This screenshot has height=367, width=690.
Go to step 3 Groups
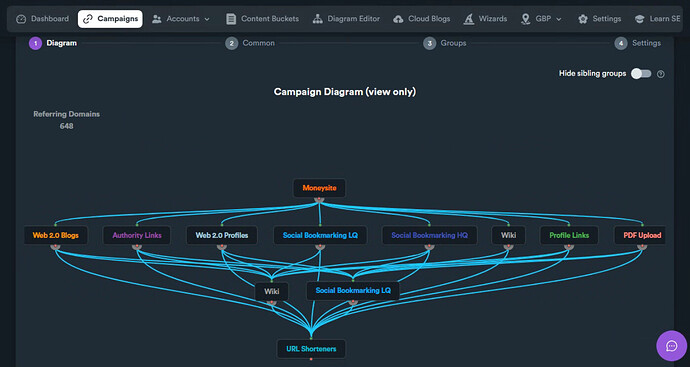click(445, 43)
